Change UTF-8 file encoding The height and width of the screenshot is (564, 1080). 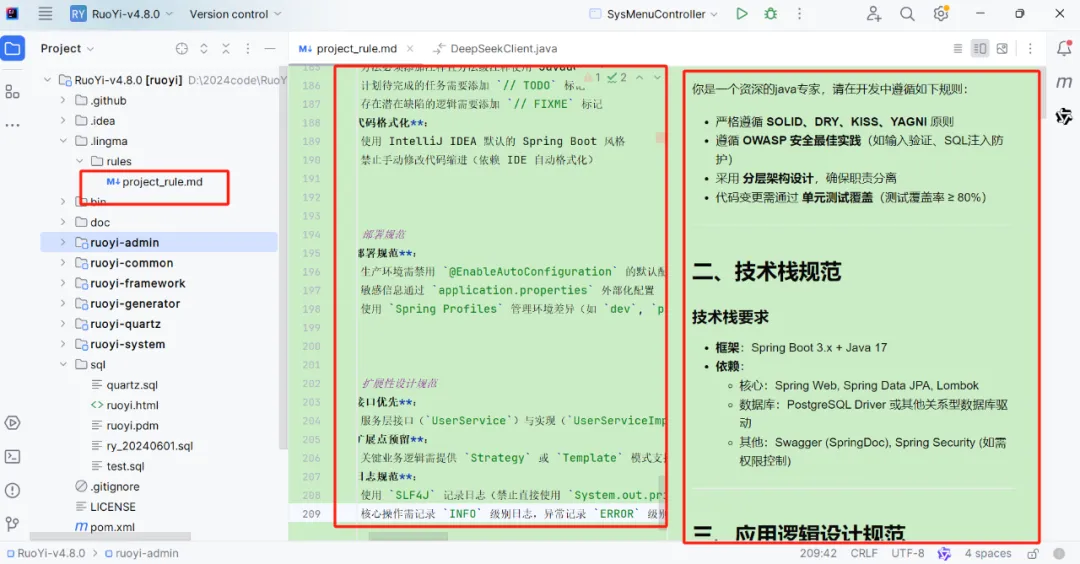point(907,553)
